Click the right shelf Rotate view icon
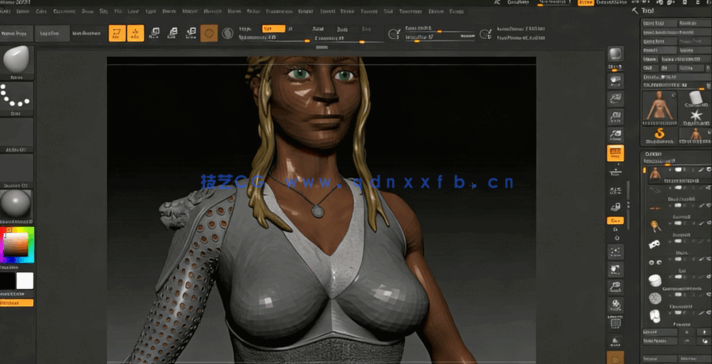Image resolution: width=712 pixels, height=364 pixels. pyautogui.click(x=615, y=305)
